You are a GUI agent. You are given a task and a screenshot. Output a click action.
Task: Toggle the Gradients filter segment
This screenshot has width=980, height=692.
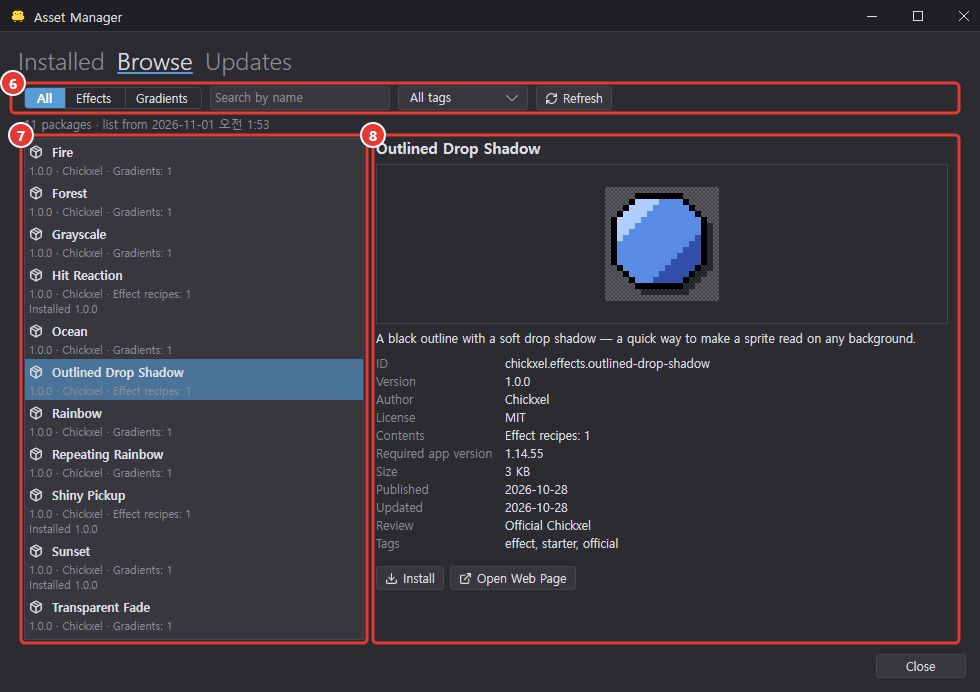(x=162, y=98)
